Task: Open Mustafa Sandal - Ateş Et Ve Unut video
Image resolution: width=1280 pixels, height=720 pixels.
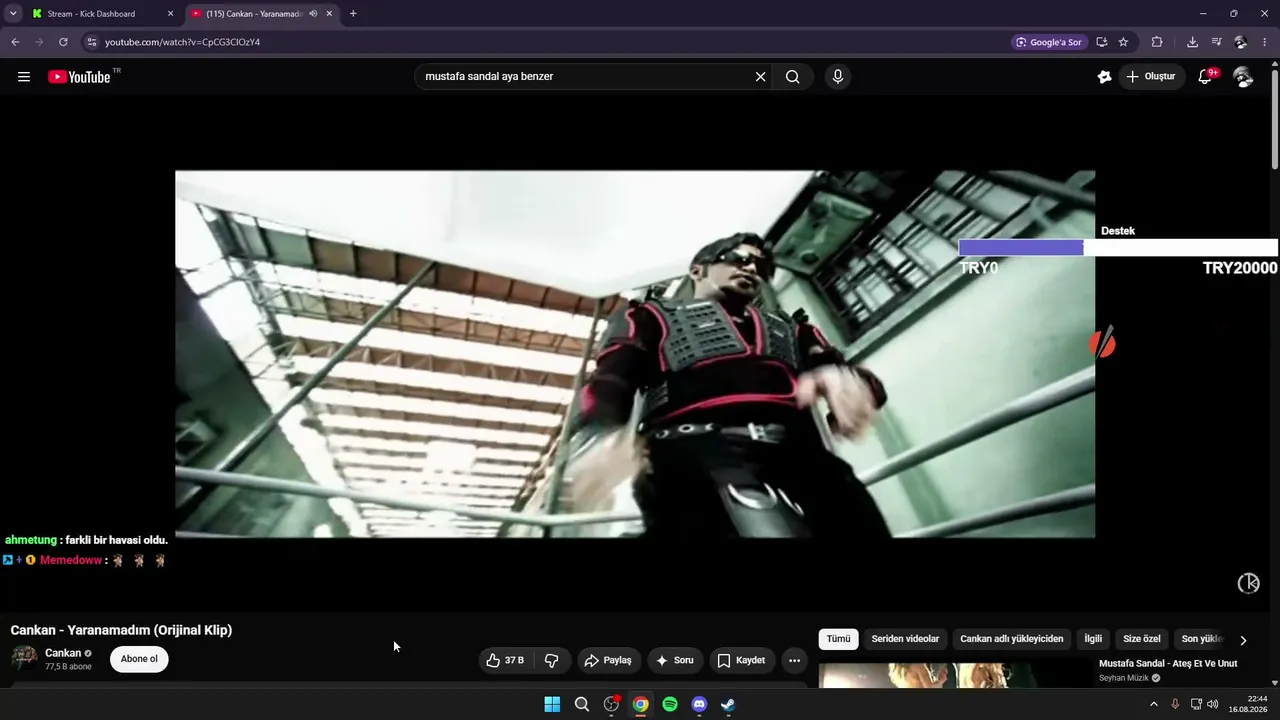Action: point(1168,663)
